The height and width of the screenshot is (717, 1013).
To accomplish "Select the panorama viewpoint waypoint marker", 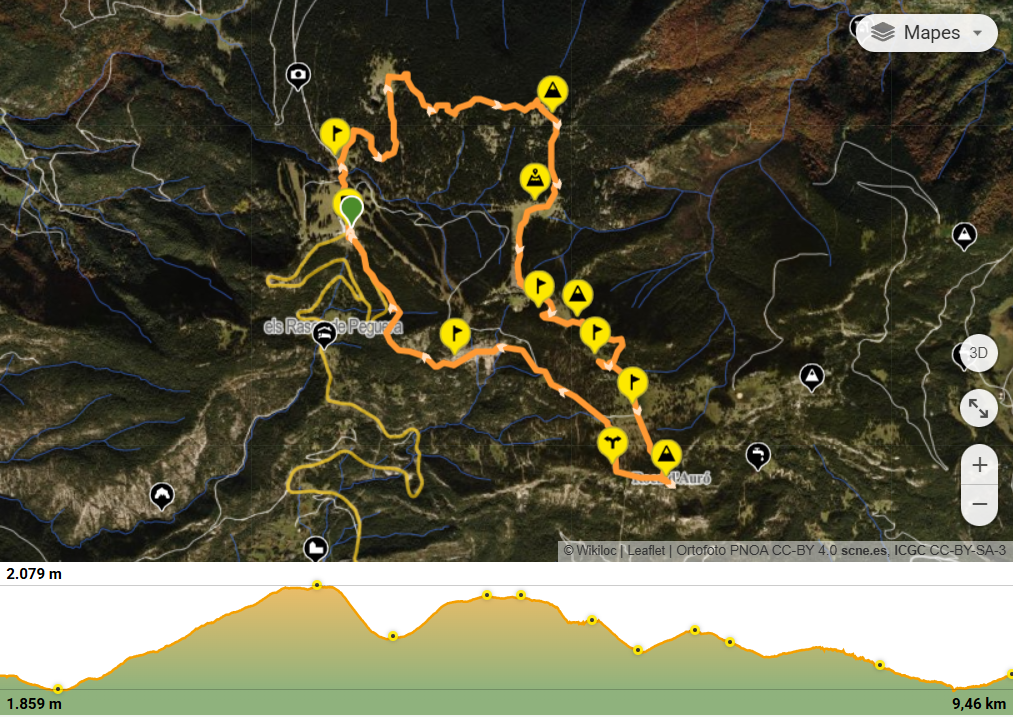I will coord(535,181).
